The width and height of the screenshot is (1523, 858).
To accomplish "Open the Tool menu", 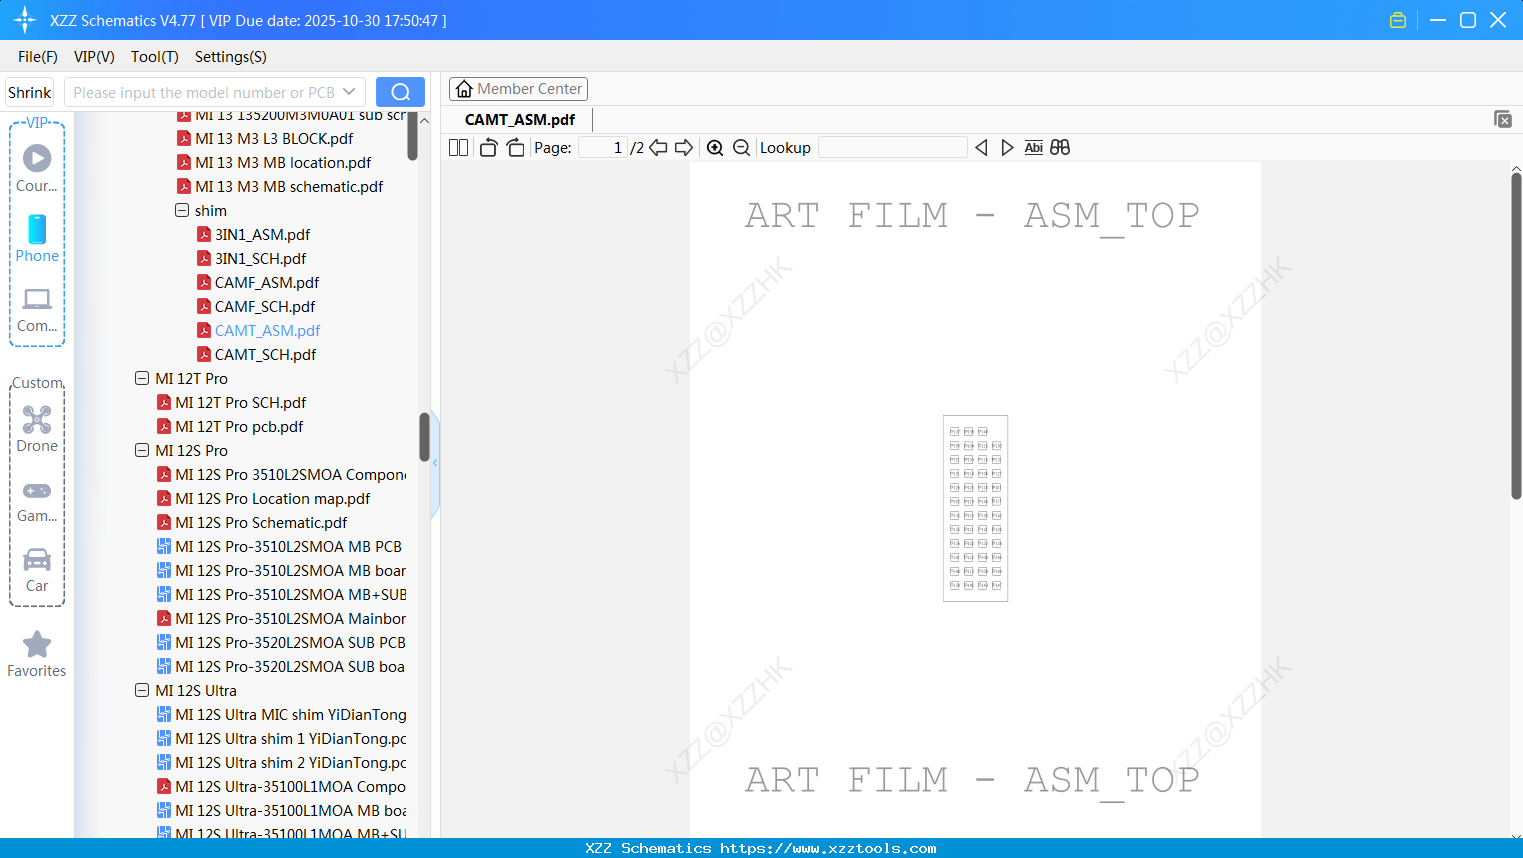I will click(154, 57).
